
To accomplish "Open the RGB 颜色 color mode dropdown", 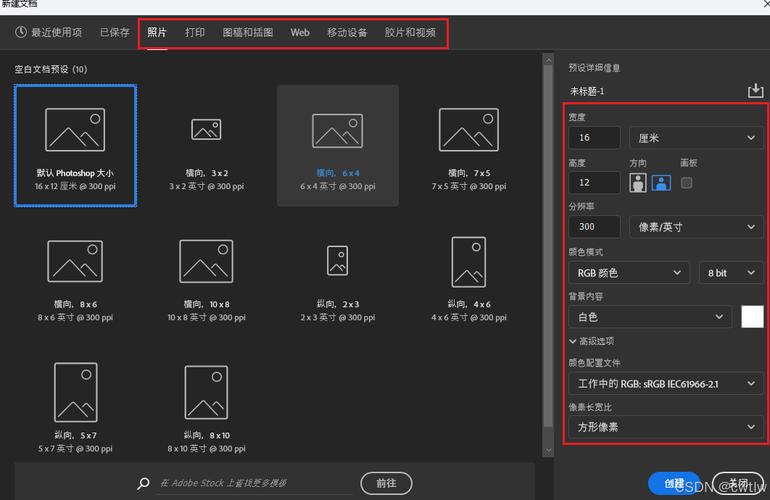I will (x=629, y=273).
